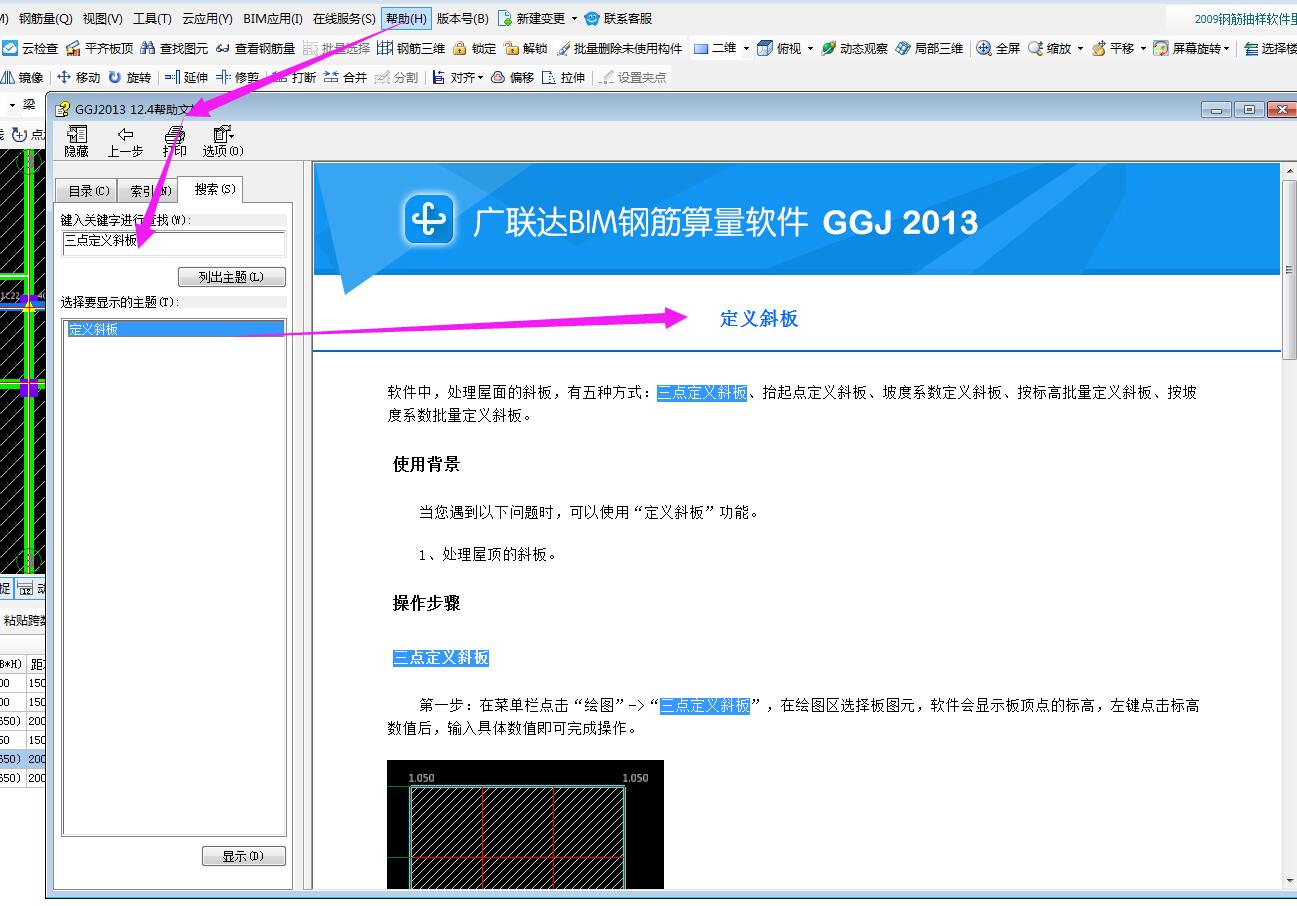1297x906 pixels.
Task: Click the 查看钢筋量 tool
Action: pos(255,48)
